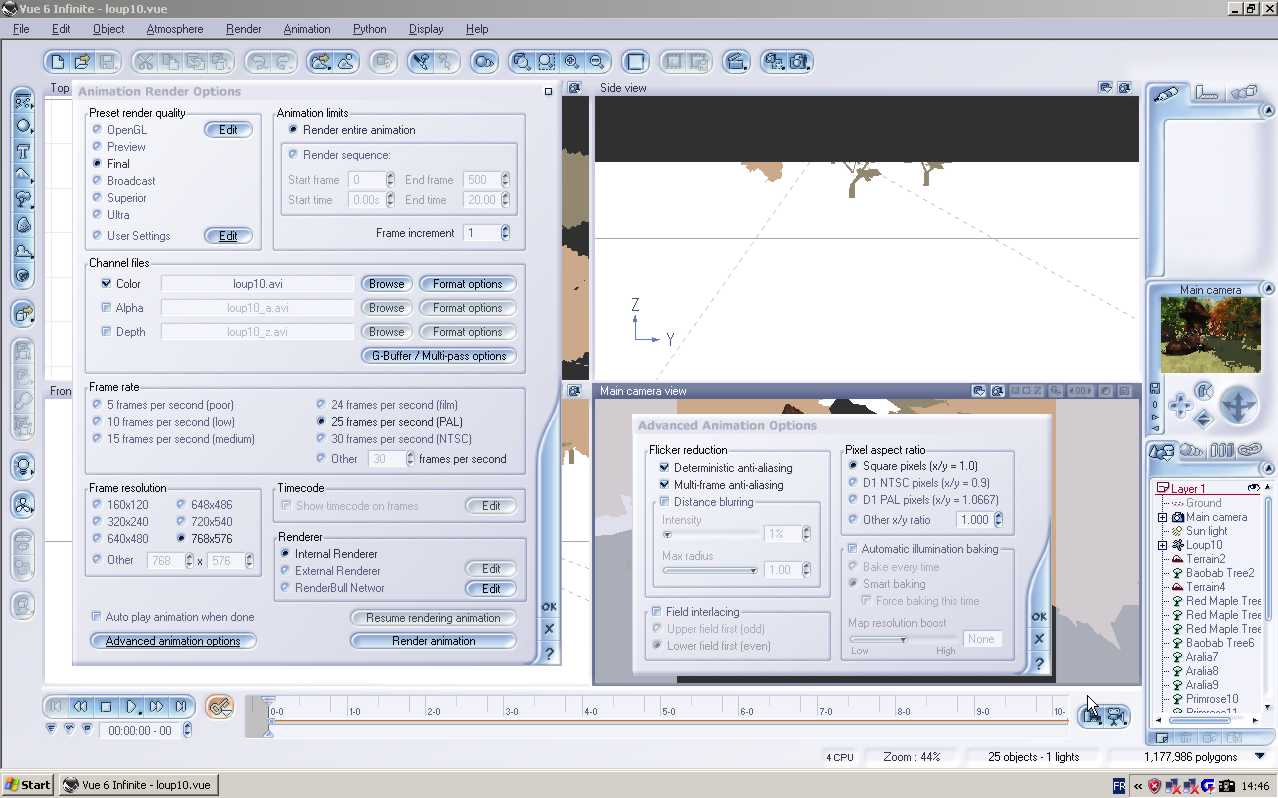Click the OK button of Animation Render Options

pyautogui.click(x=549, y=607)
